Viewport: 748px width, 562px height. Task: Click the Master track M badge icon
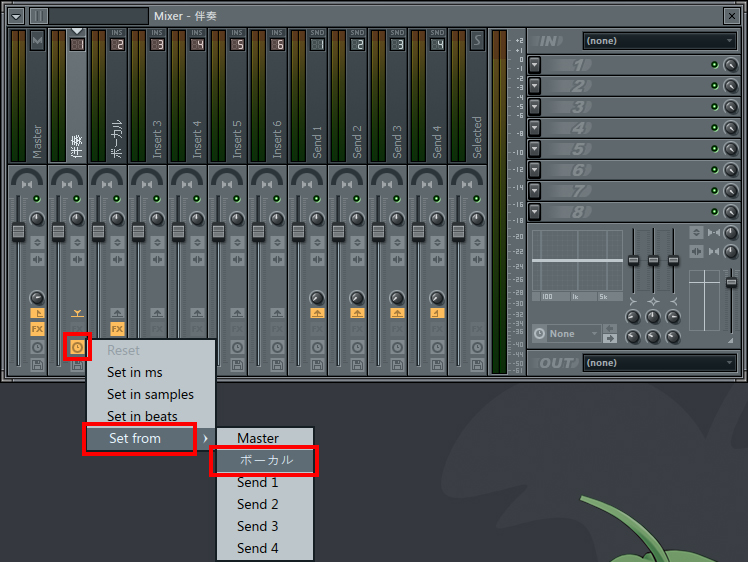coord(37,41)
